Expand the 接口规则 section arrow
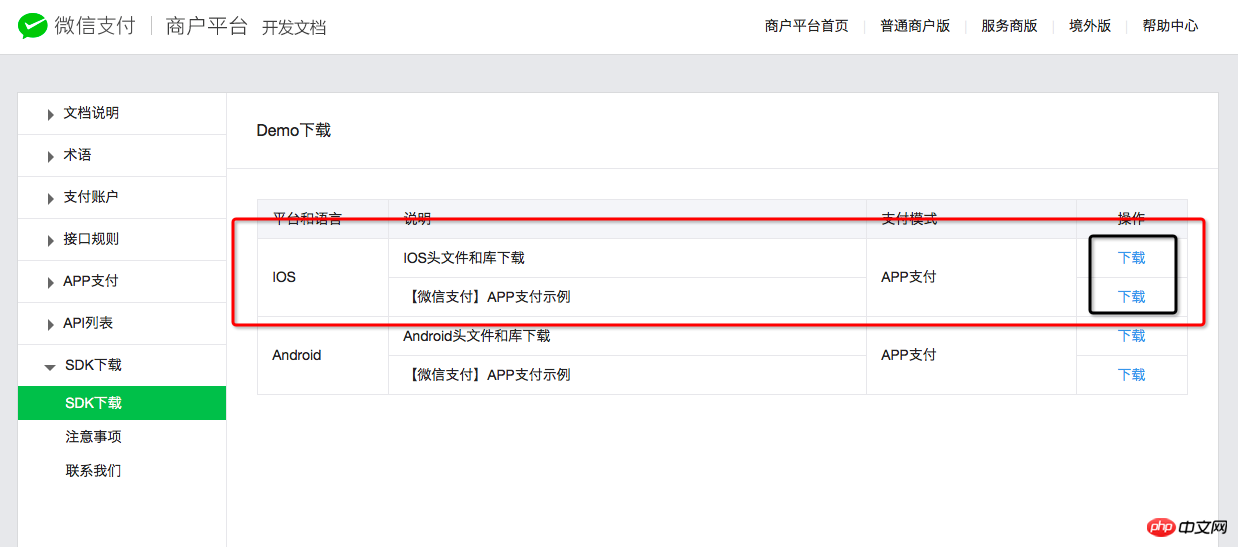Screen dimensions: 1238x547 51,241
